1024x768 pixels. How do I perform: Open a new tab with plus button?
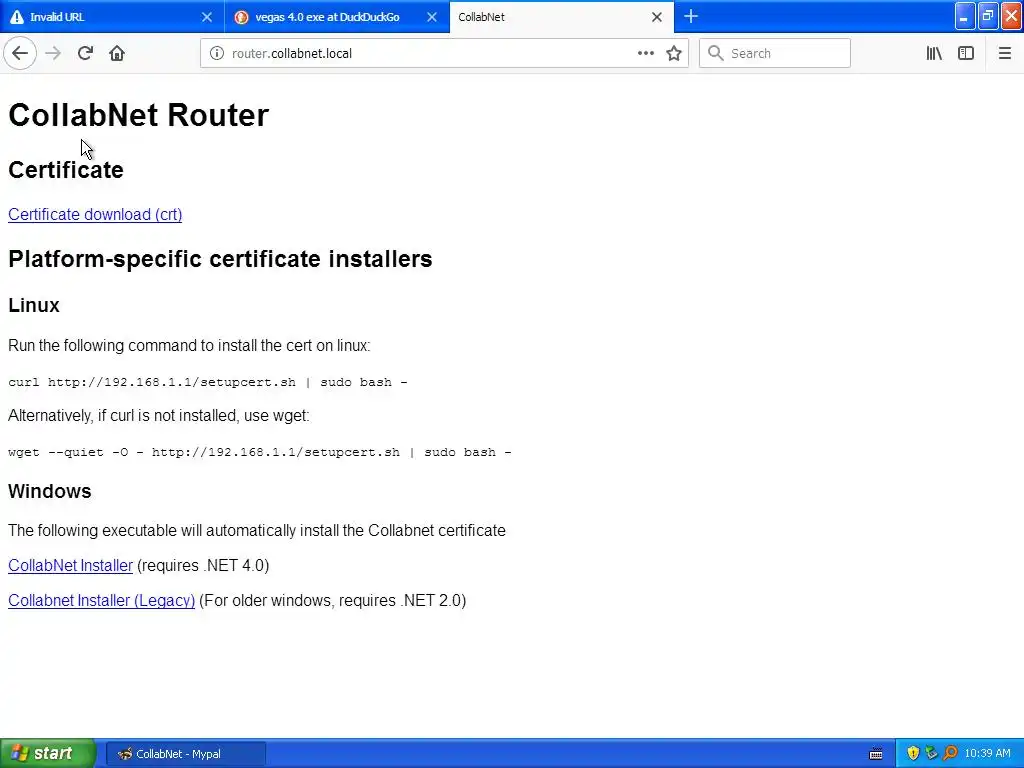click(x=691, y=17)
